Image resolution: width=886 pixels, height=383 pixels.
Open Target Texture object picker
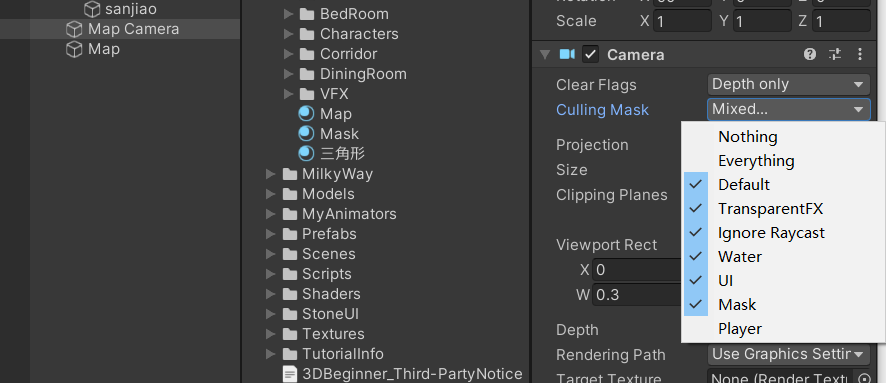pos(863,377)
